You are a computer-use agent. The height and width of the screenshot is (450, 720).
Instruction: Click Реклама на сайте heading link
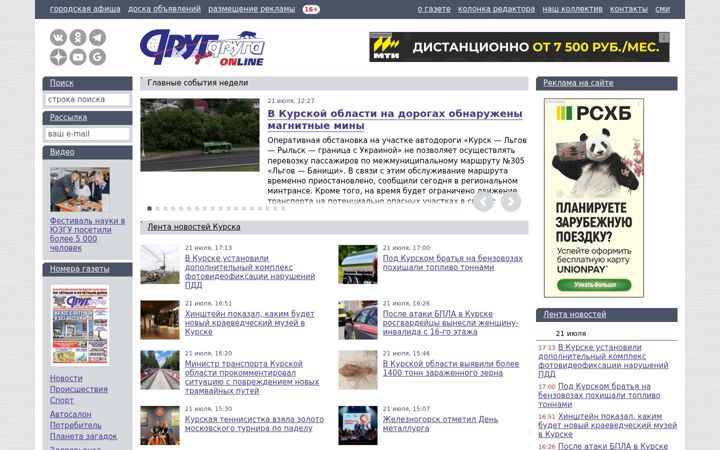578,83
